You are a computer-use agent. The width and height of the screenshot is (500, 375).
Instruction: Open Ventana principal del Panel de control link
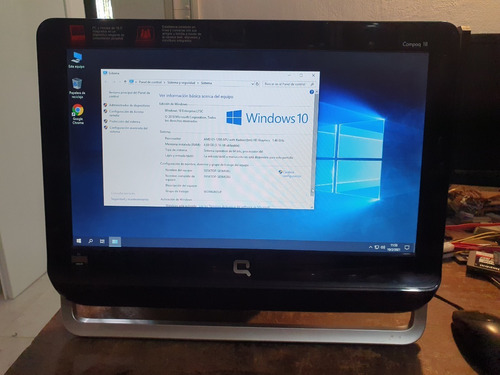[130, 94]
